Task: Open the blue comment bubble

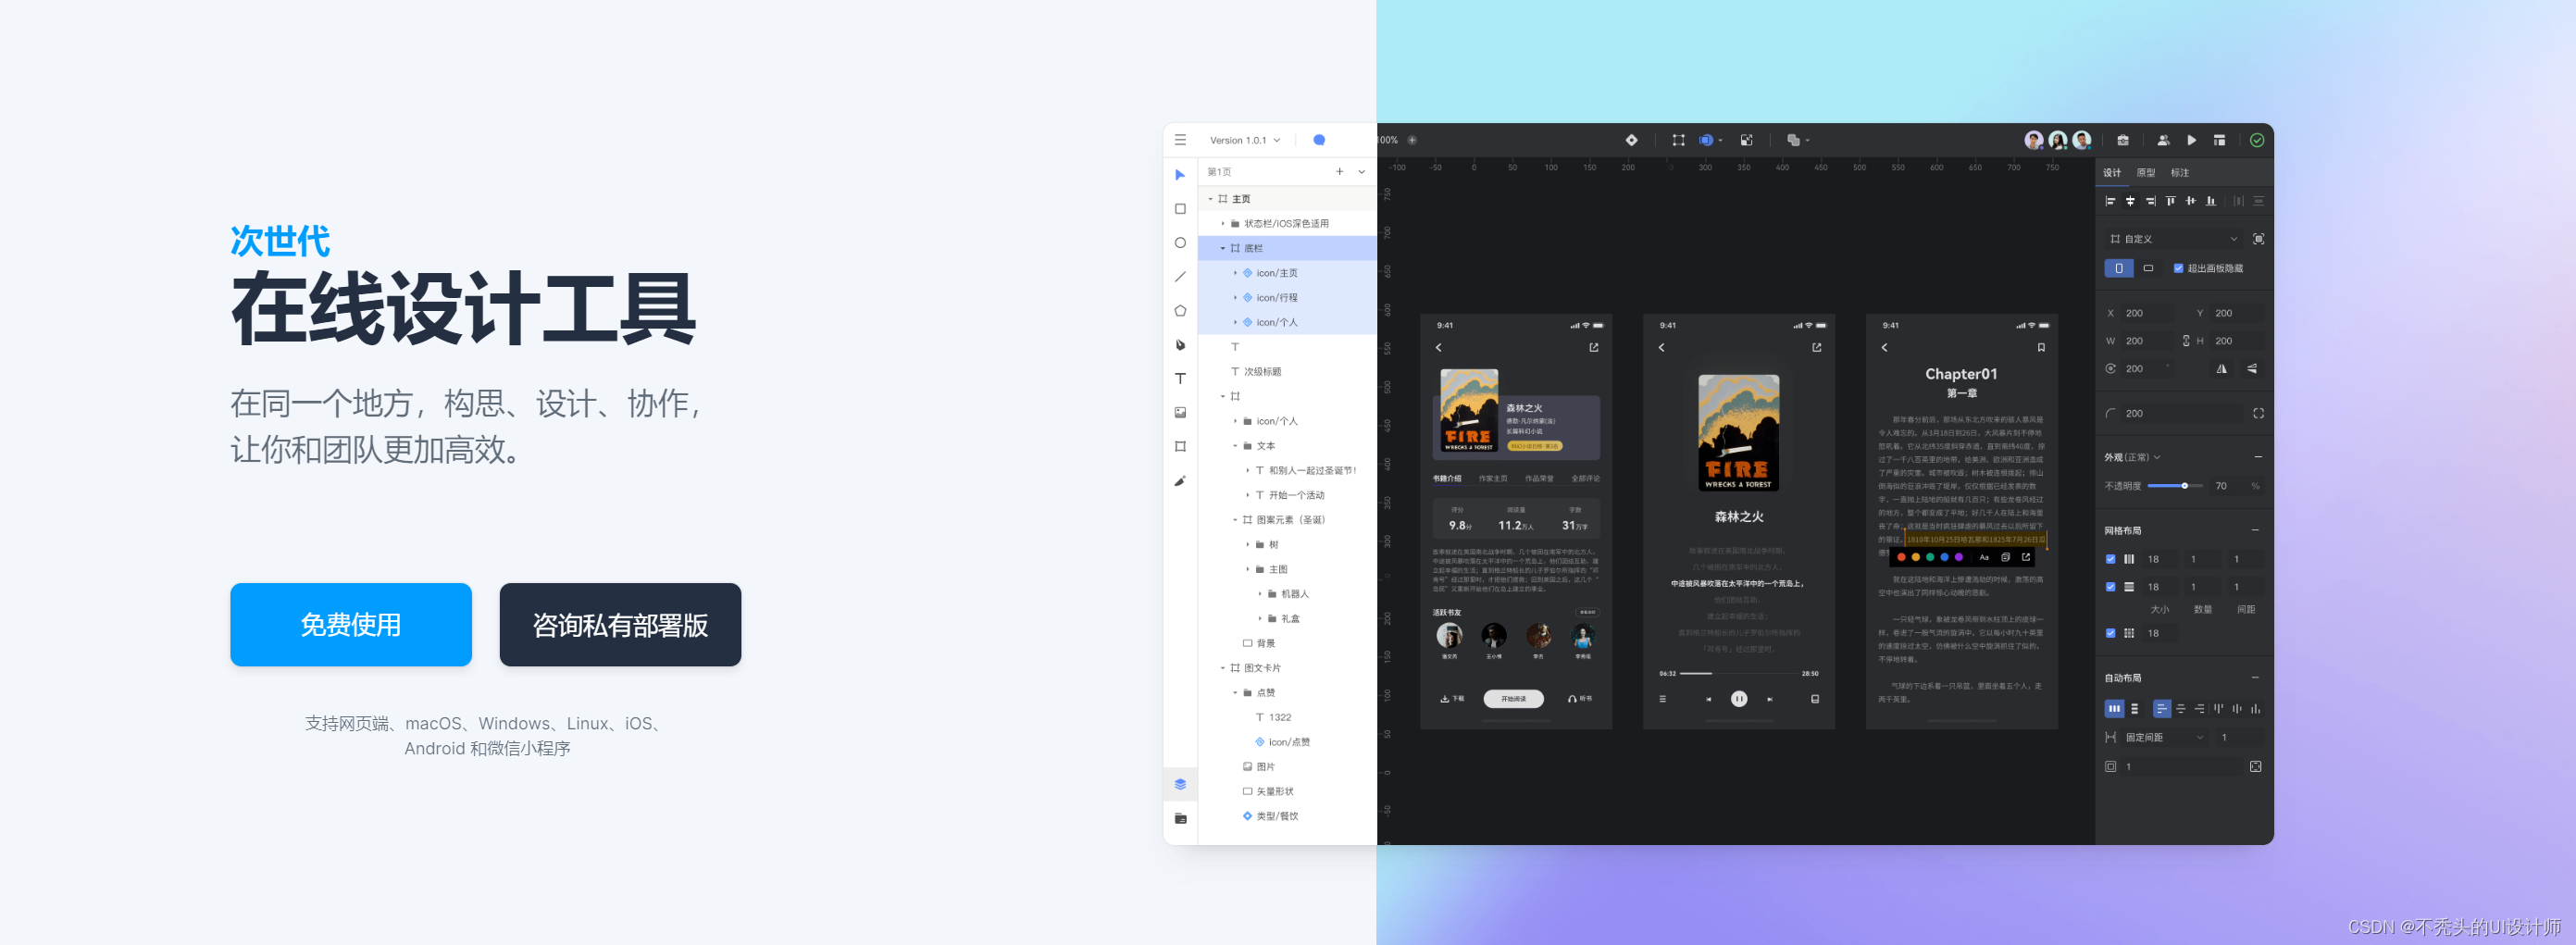Action: 1319,140
